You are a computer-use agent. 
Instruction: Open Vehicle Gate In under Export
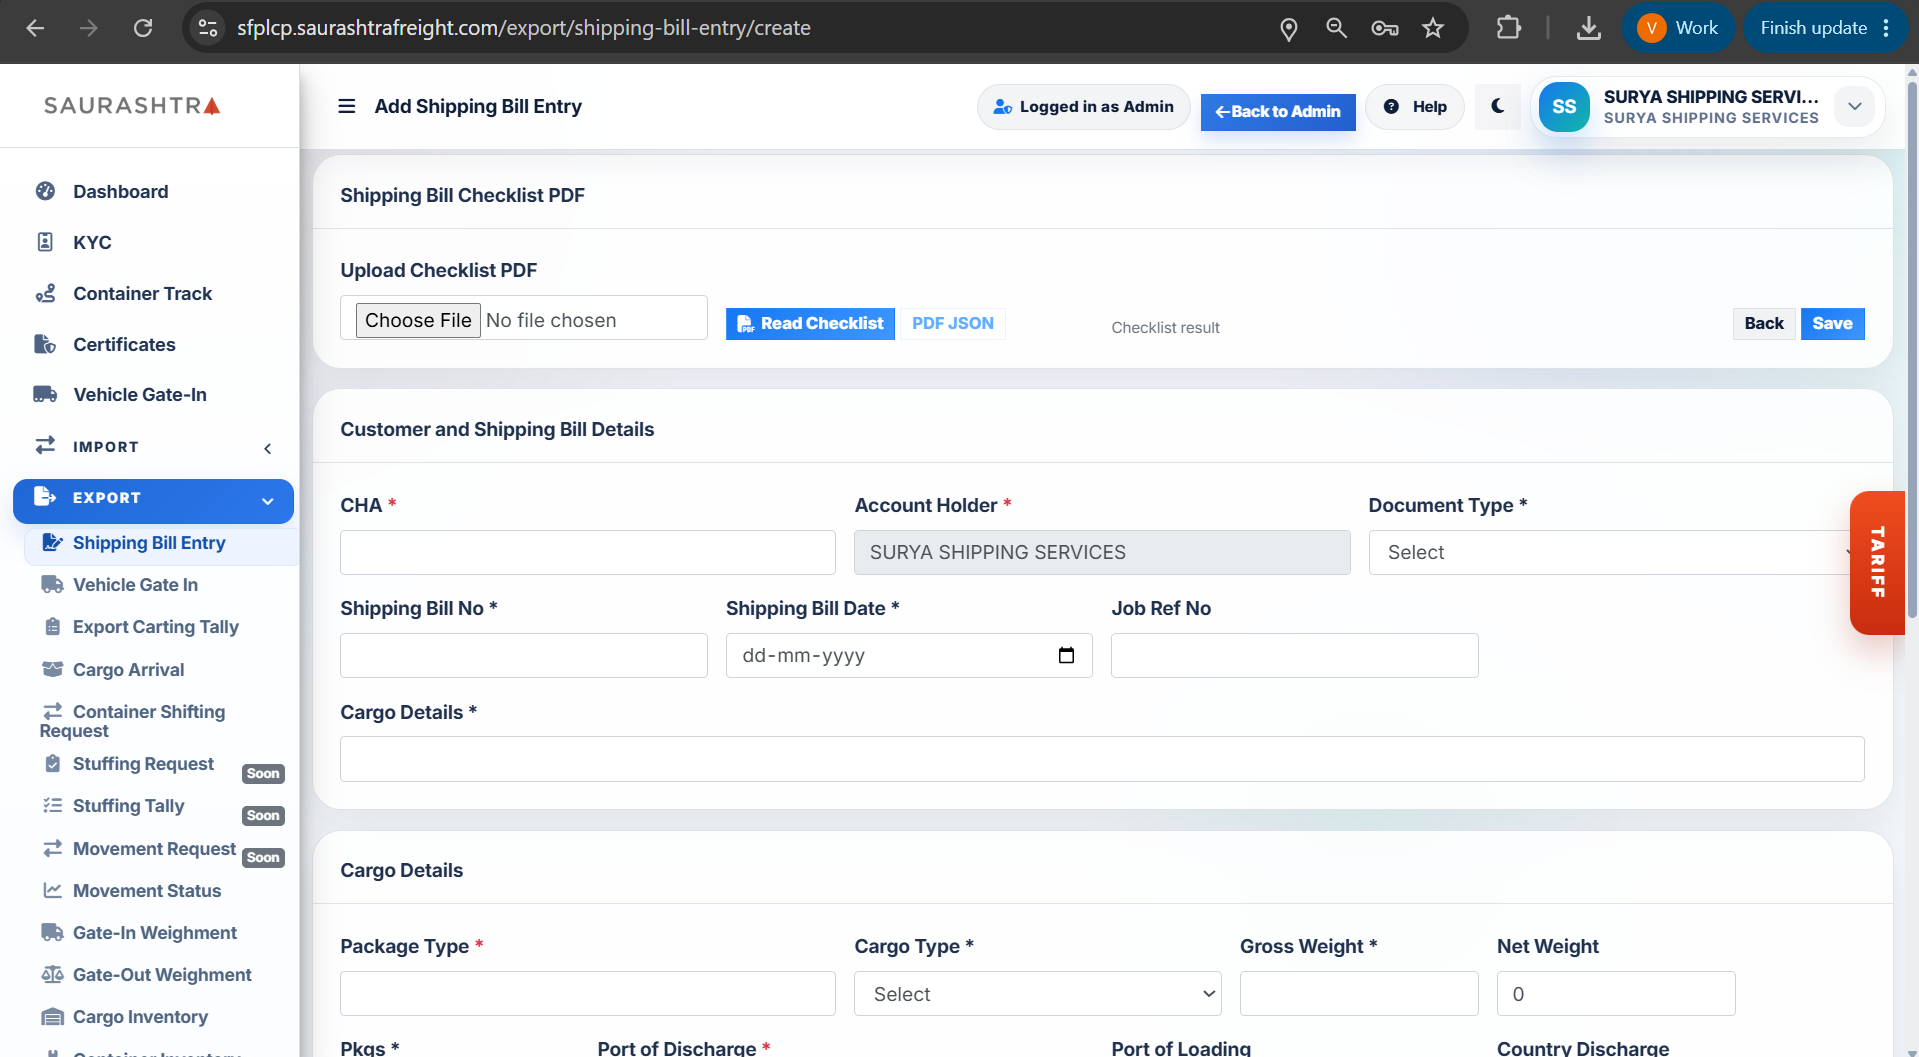(x=135, y=584)
